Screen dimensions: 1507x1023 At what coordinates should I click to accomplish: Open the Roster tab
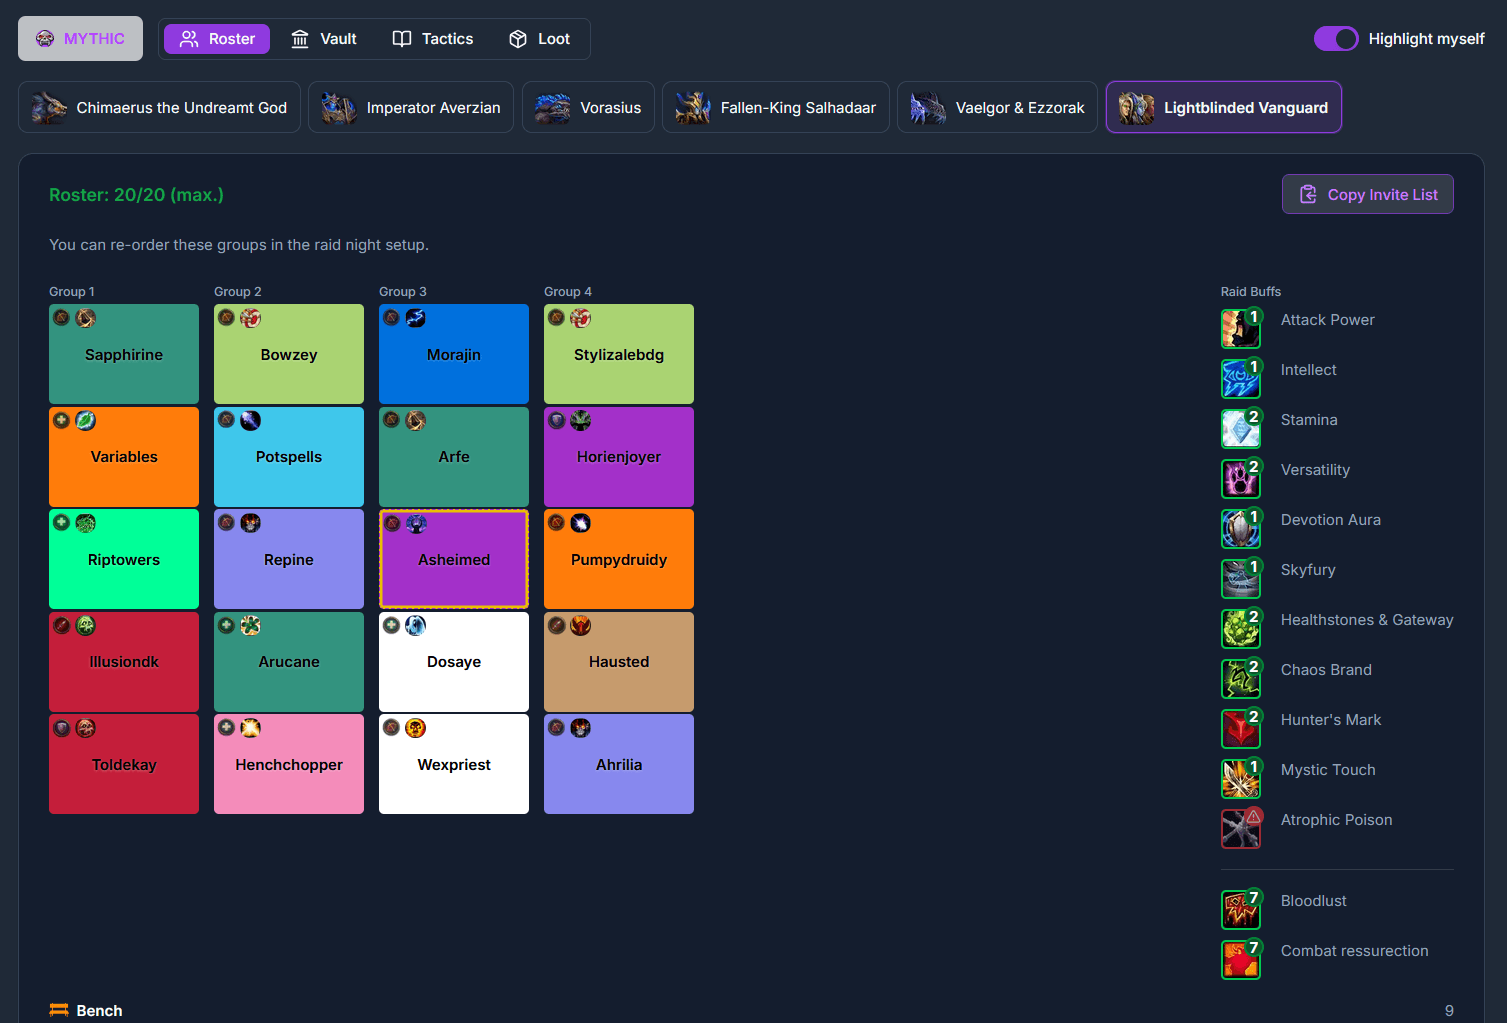coord(217,39)
